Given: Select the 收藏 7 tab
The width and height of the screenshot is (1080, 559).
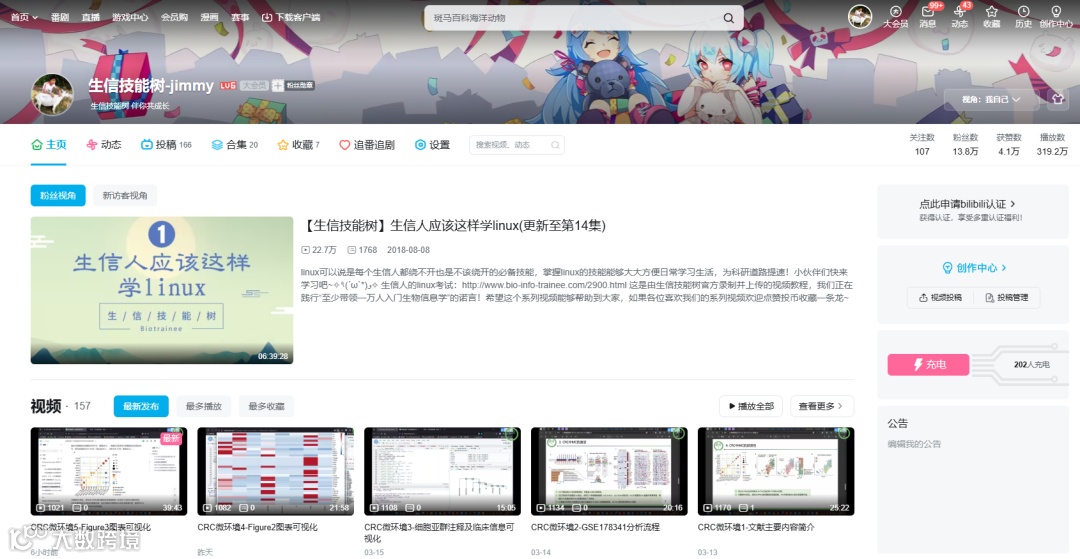Looking at the screenshot, I should coord(298,145).
